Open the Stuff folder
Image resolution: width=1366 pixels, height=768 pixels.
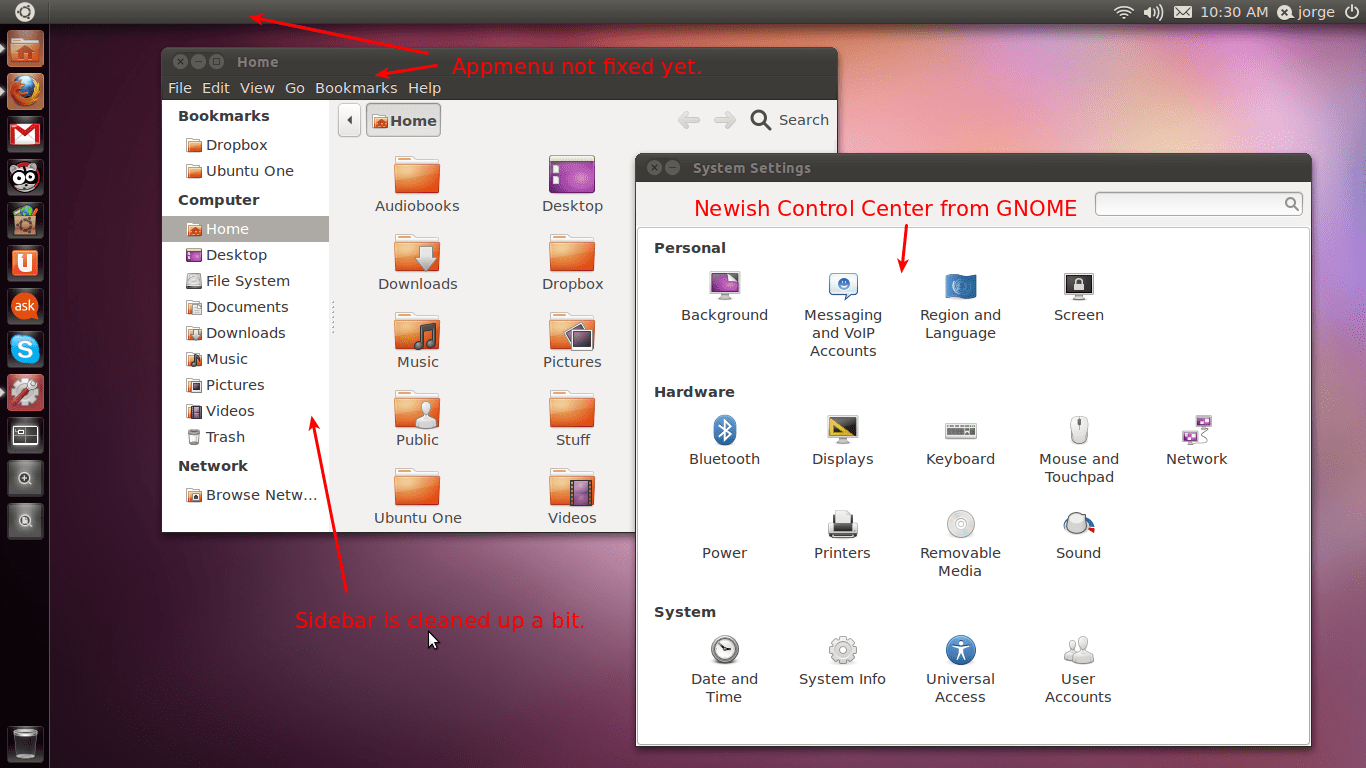(x=572, y=419)
